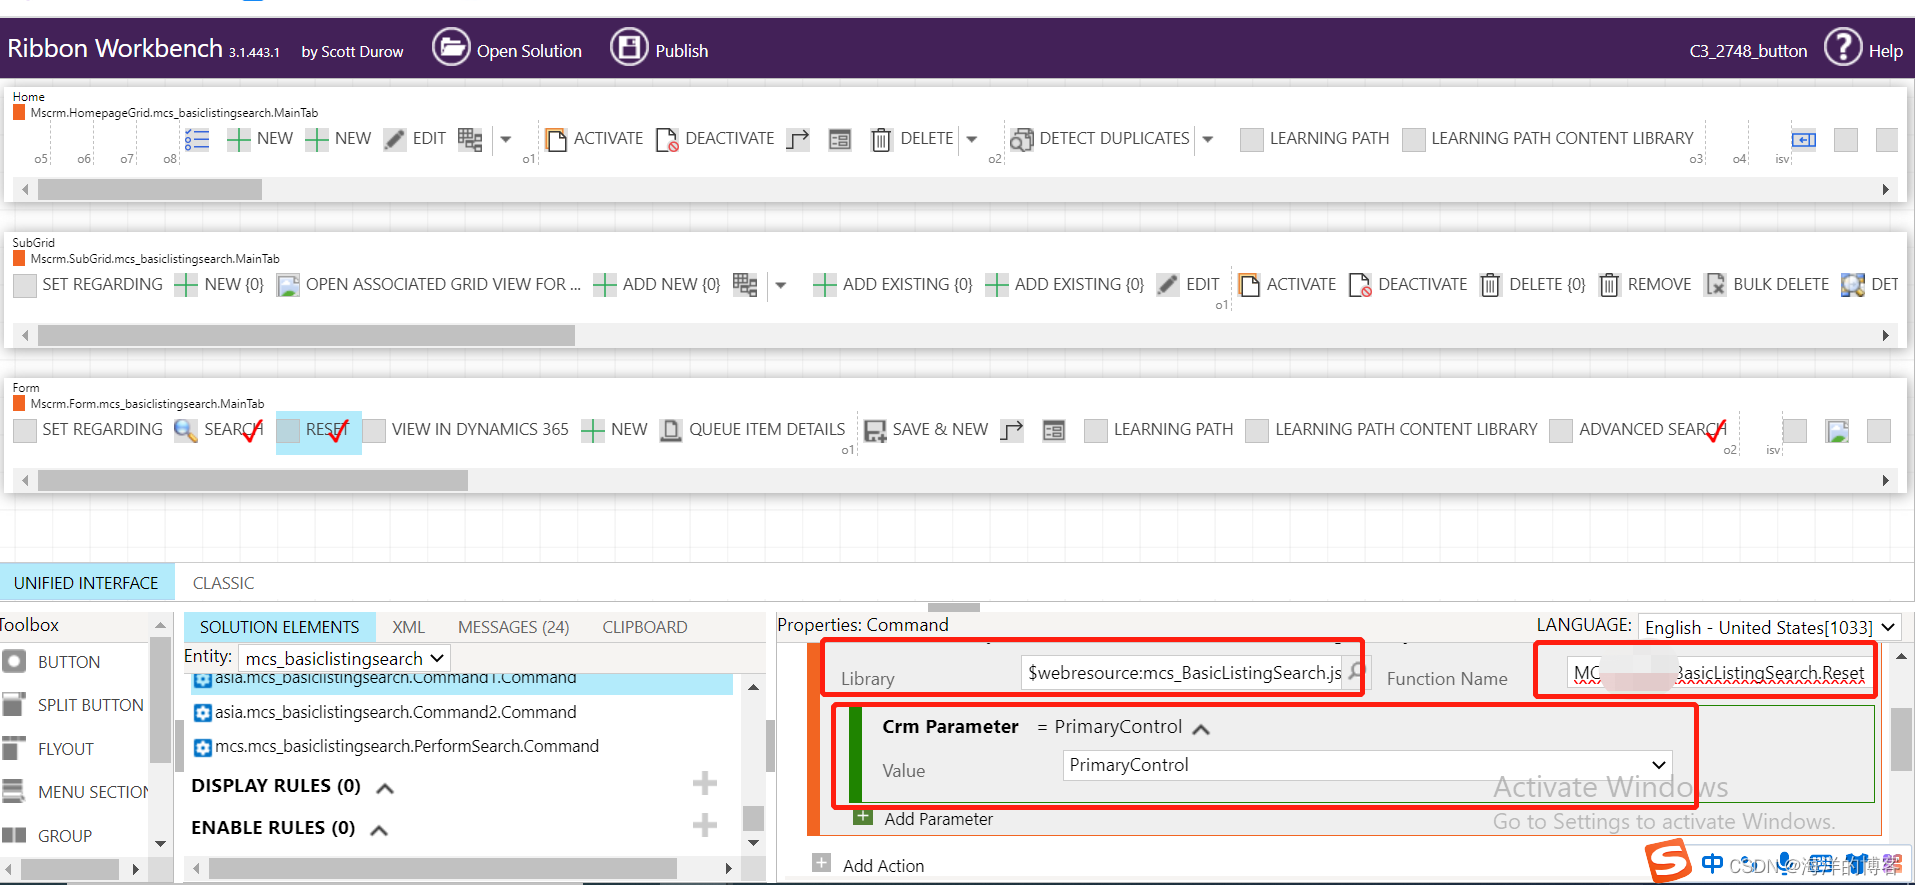The width and height of the screenshot is (1915, 885).
Task: Click QUEUE ITEM DETAILS in Form ribbon
Action: [753, 430]
